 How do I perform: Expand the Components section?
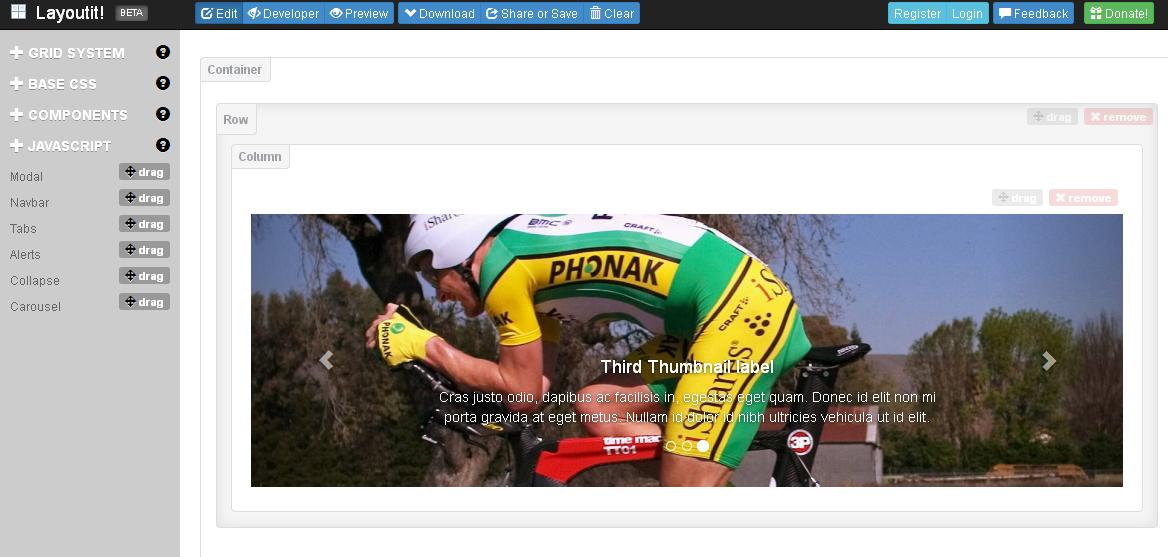point(69,115)
